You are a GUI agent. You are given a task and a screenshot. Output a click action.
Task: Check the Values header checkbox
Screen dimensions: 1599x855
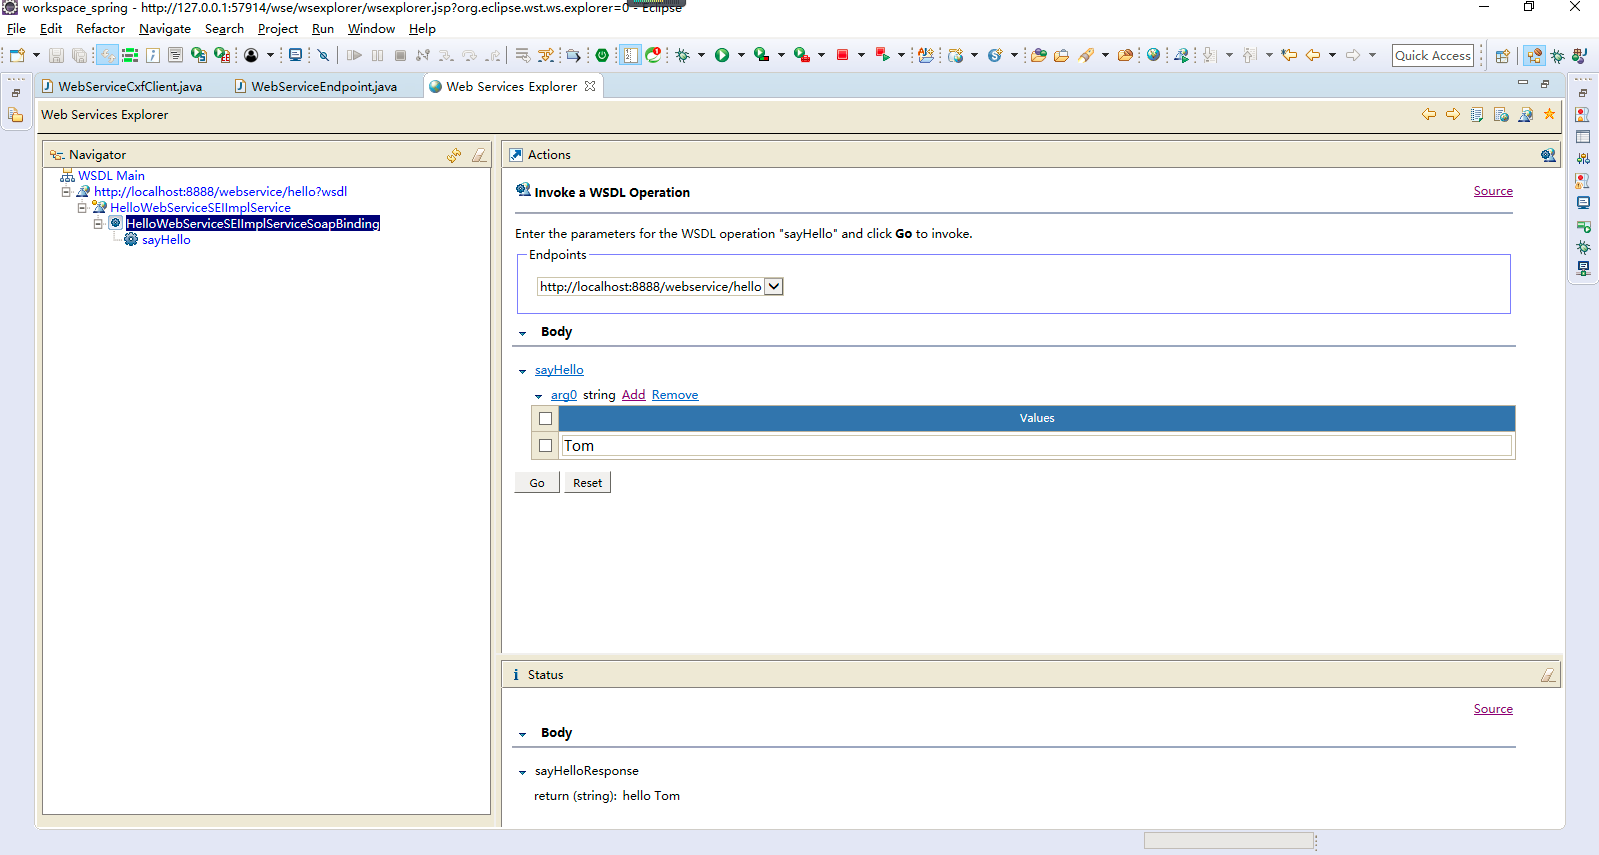[545, 418]
